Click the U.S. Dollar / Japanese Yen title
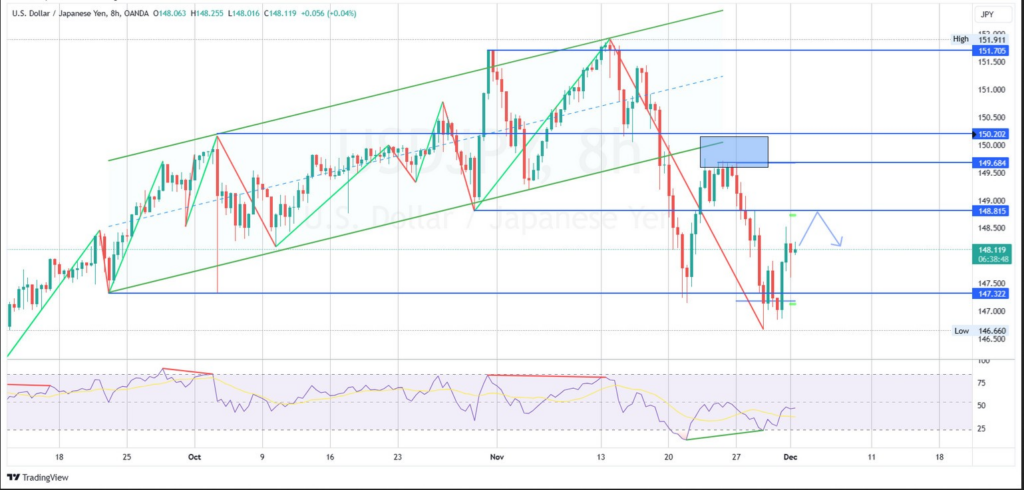 pos(62,13)
